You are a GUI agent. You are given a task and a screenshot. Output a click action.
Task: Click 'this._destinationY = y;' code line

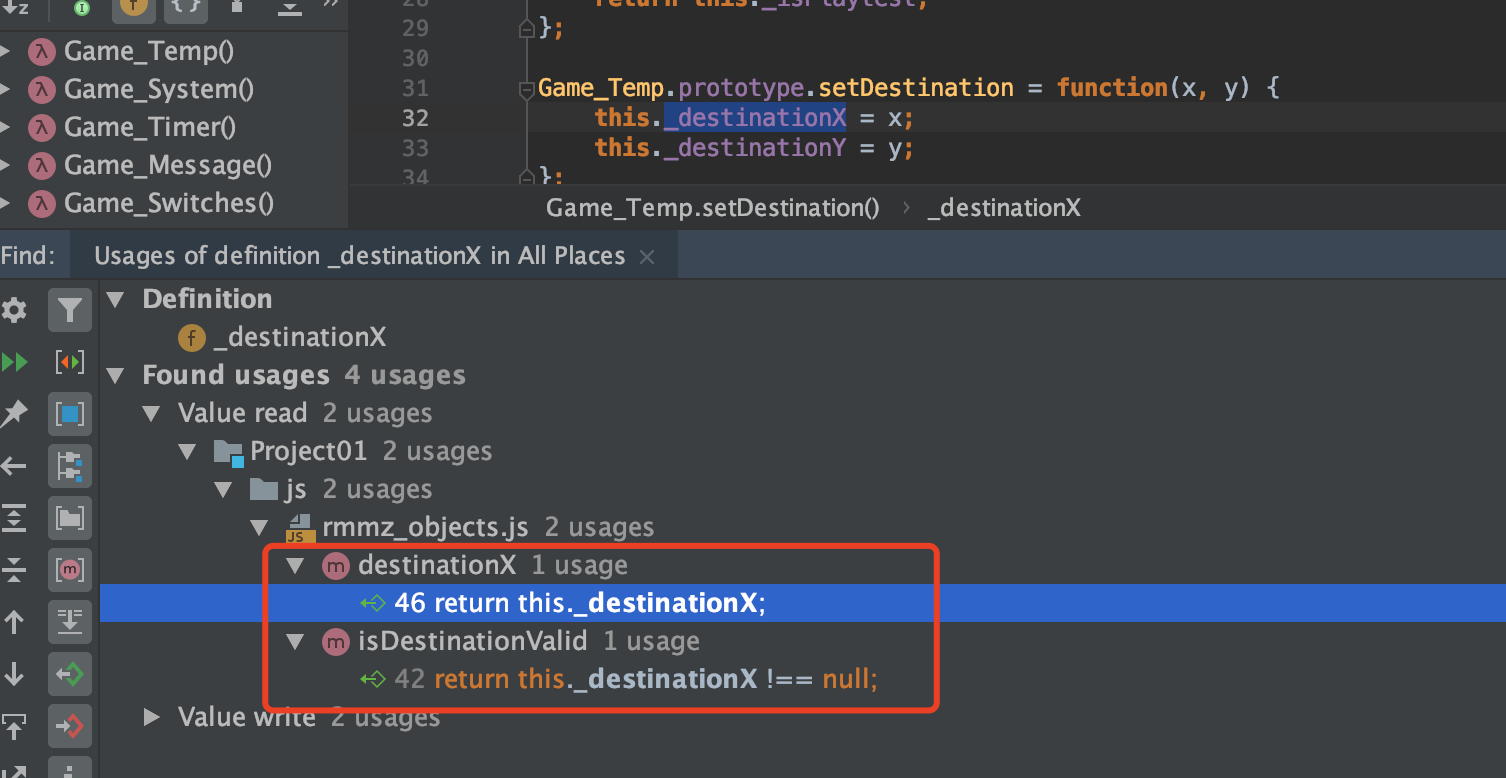[x=755, y=148]
